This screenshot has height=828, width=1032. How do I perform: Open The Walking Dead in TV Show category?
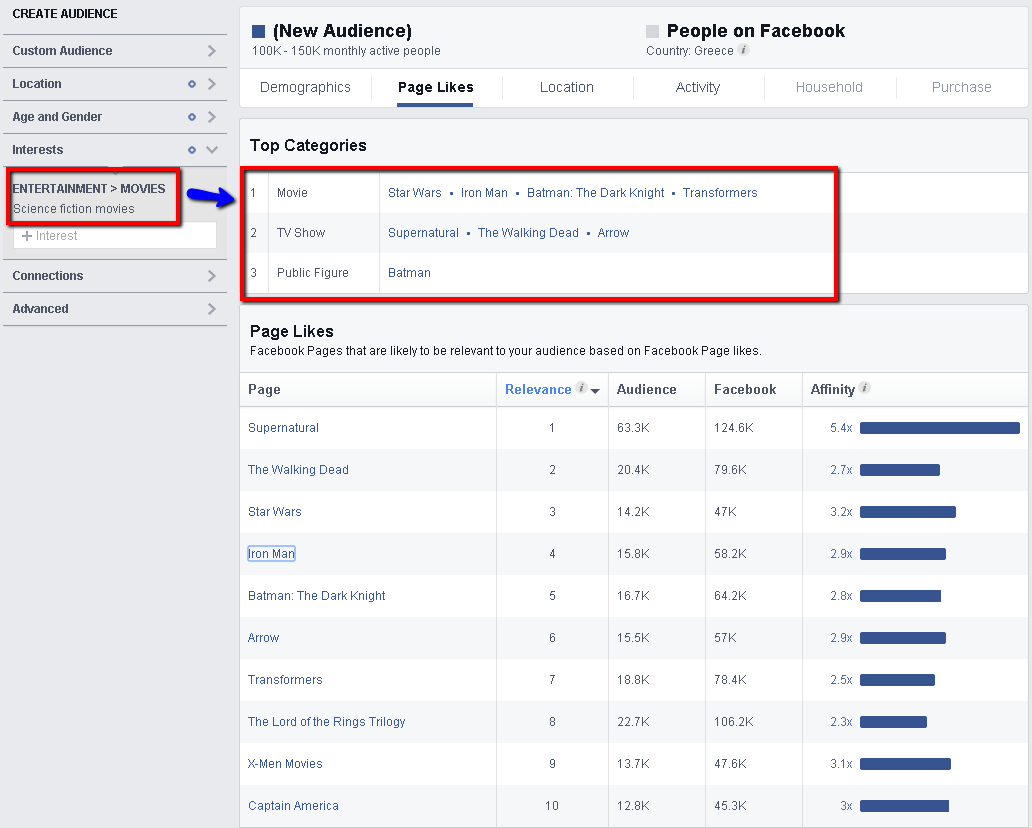(529, 233)
